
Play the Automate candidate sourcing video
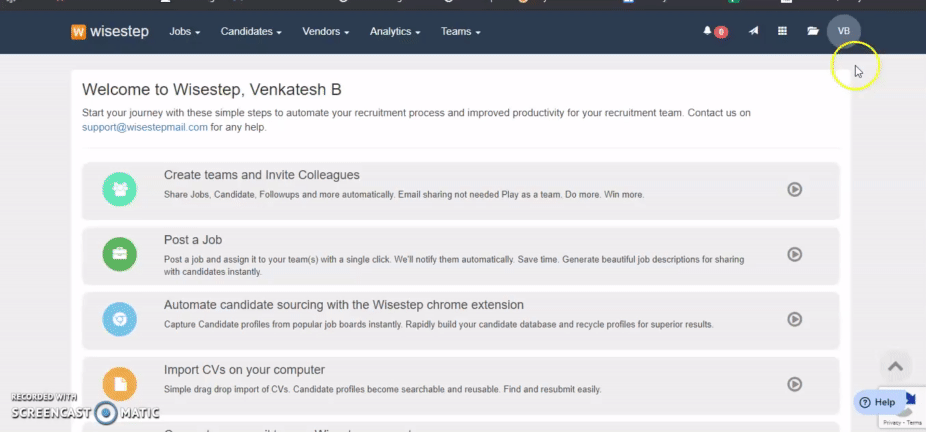[x=794, y=319]
